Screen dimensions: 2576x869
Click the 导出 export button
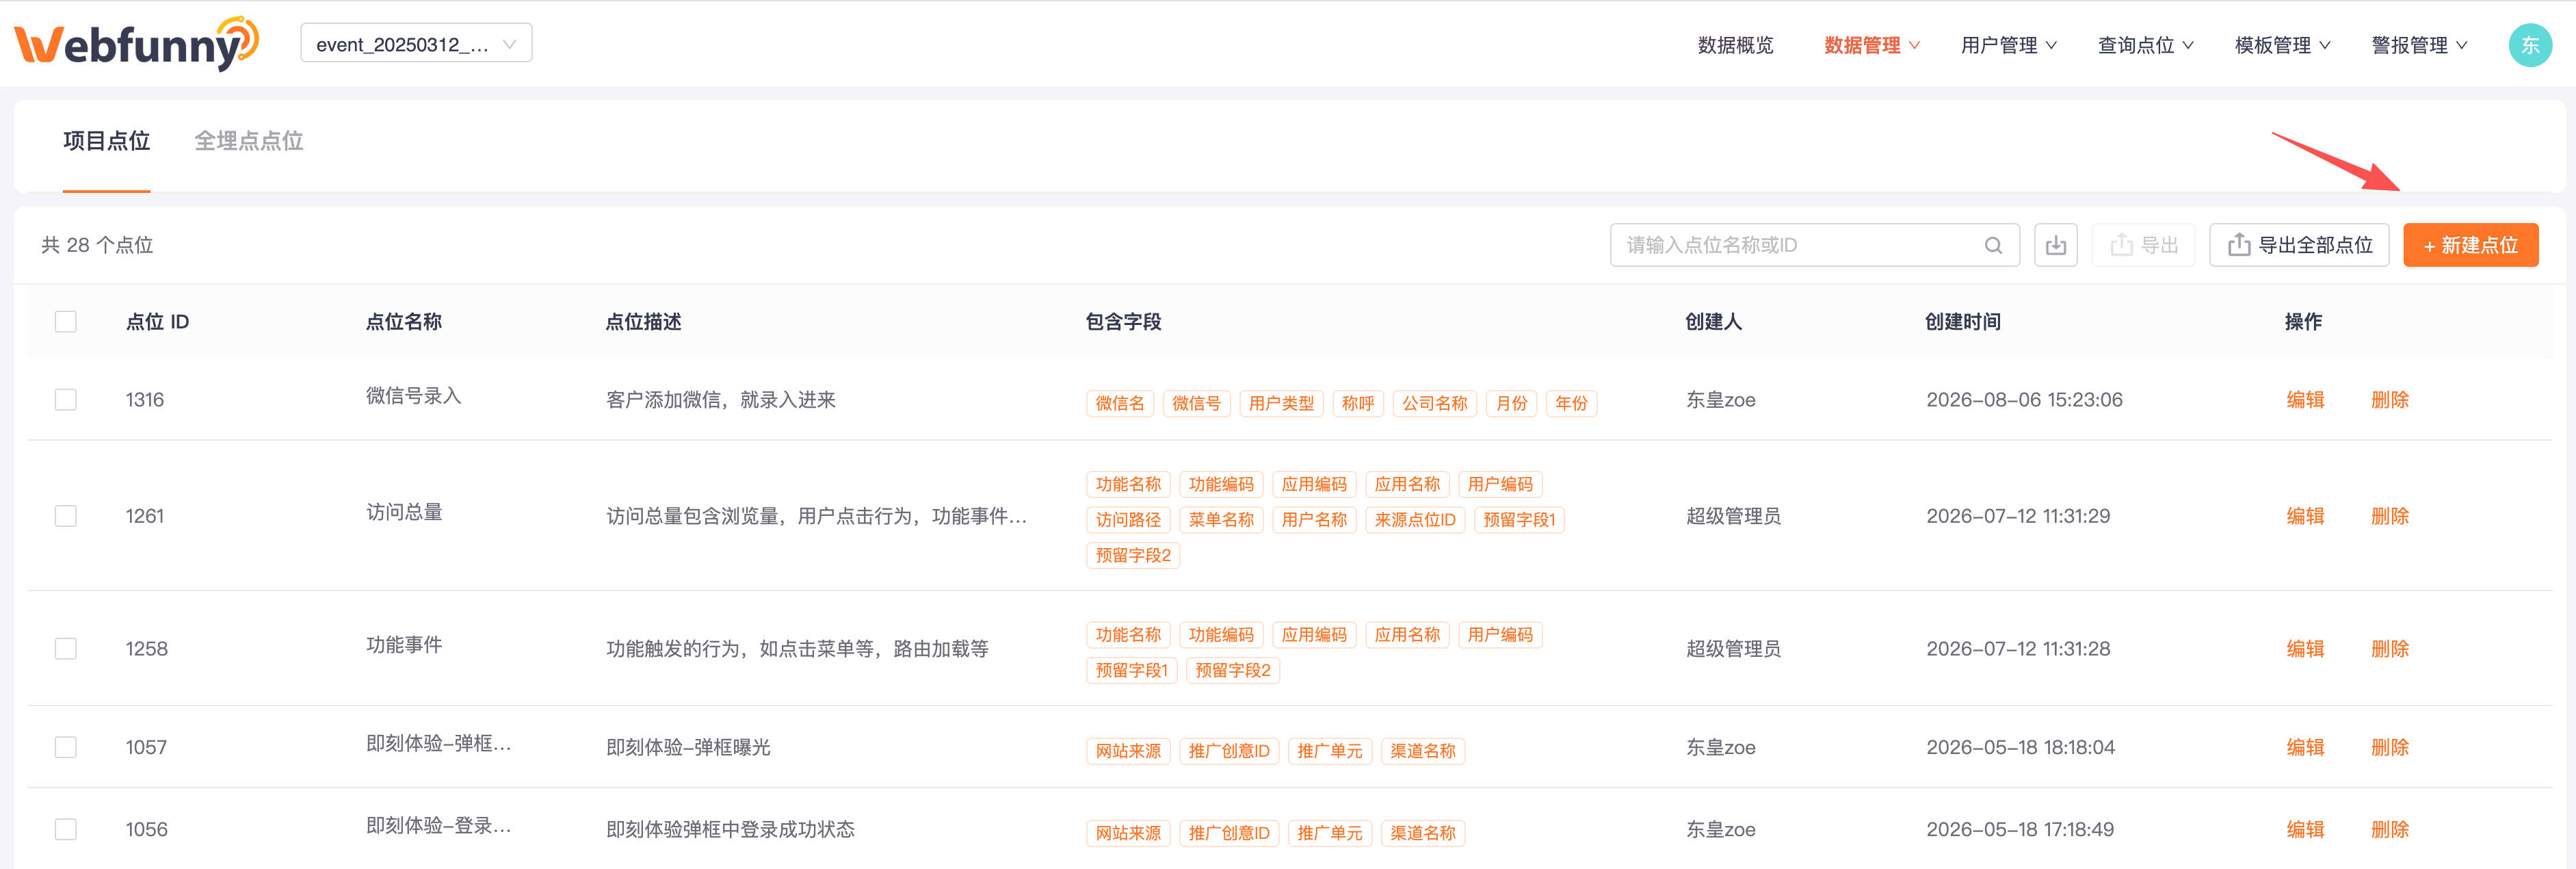(2143, 245)
